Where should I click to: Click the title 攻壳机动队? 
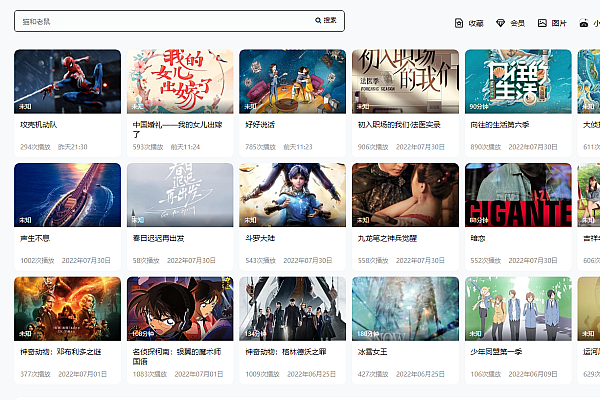[39, 125]
